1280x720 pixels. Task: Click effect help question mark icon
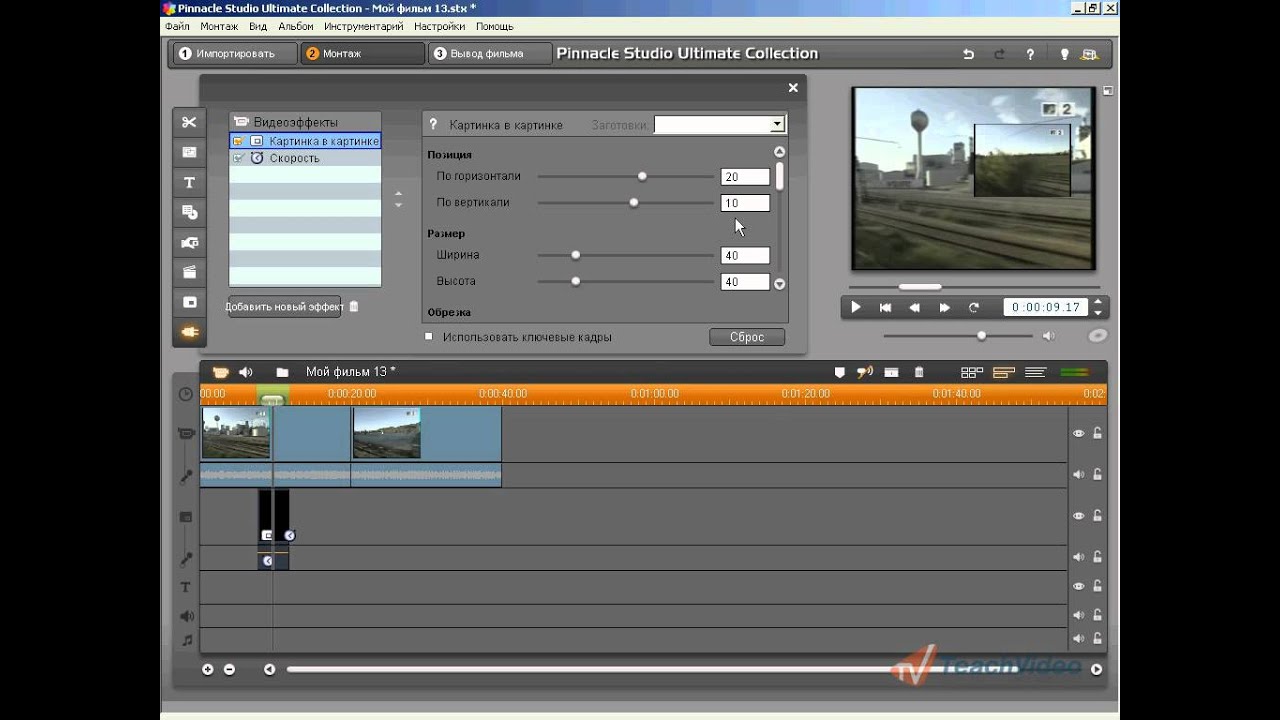434,125
